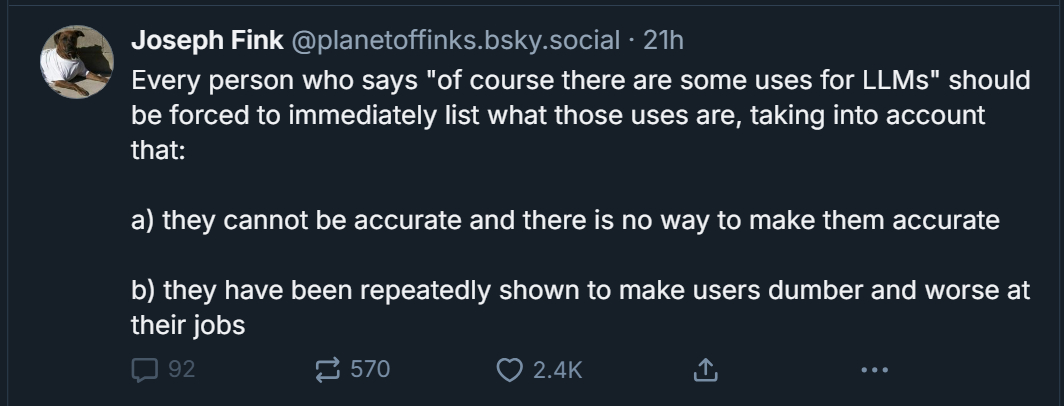This screenshot has height=406, width=1064.
Task: Open the repost arrows menu
Action: tap(327, 369)
